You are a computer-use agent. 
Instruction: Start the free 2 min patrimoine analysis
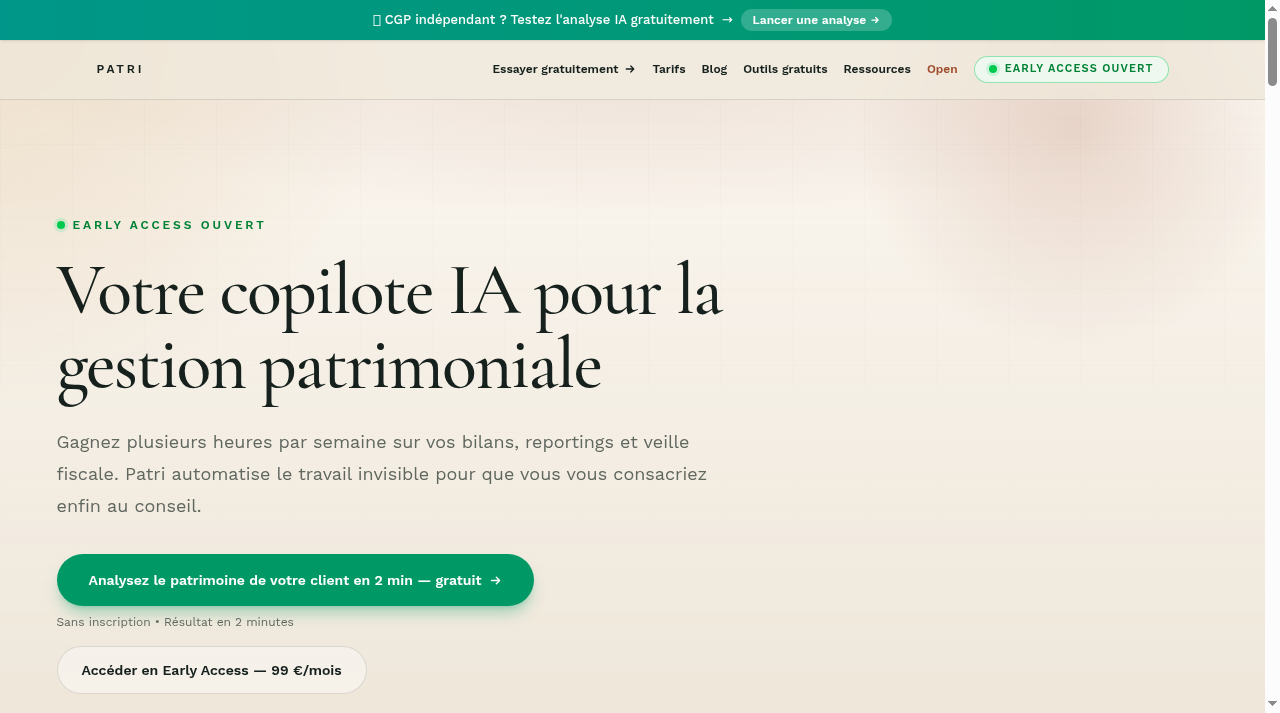click(295, 580)
